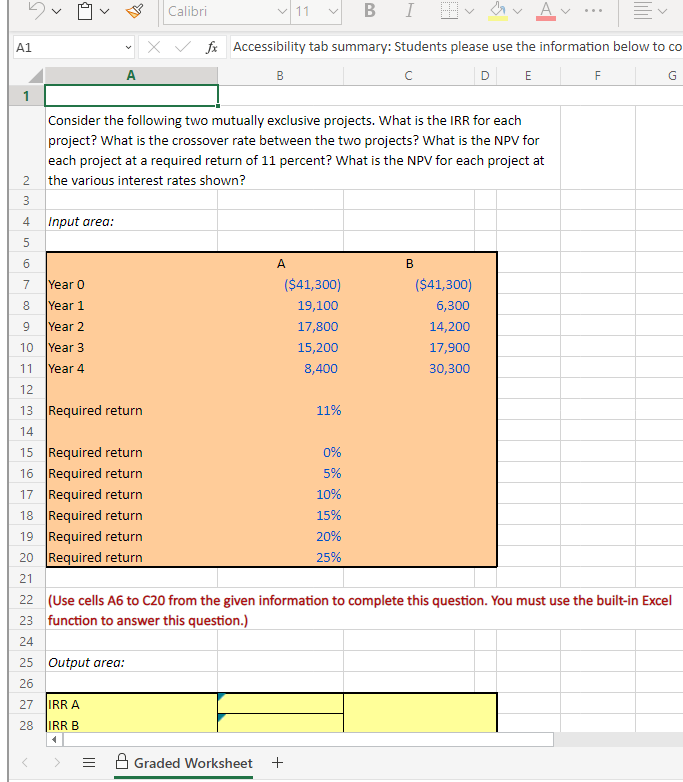Select the Format Painter brush icon
Screen dimensions: 683x782
click(134, 11)
